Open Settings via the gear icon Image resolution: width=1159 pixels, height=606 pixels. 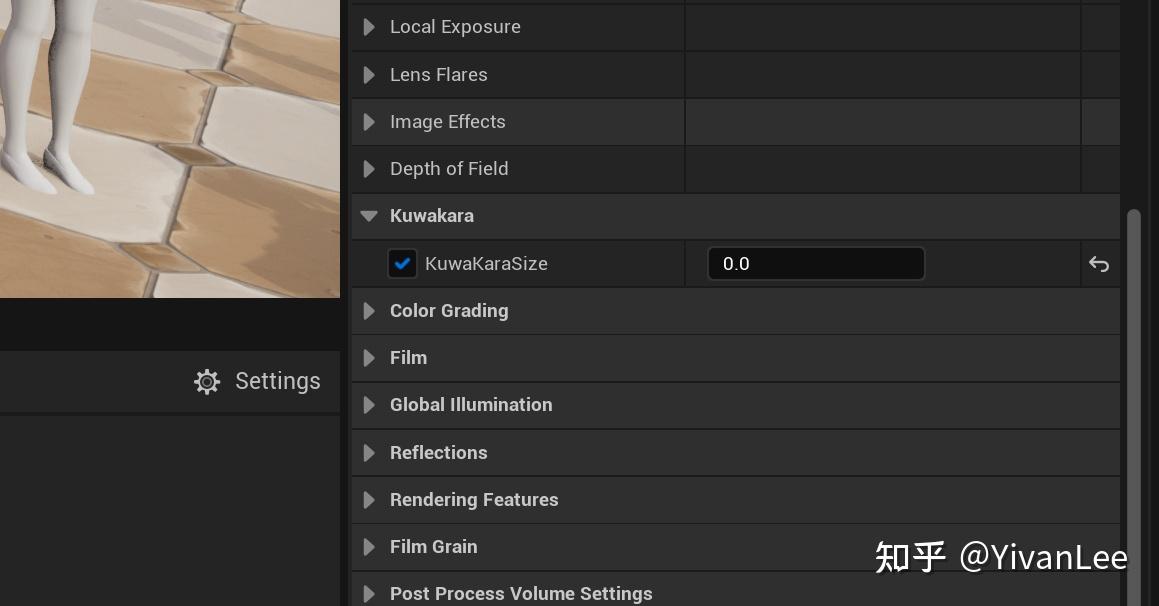(206, 381)
